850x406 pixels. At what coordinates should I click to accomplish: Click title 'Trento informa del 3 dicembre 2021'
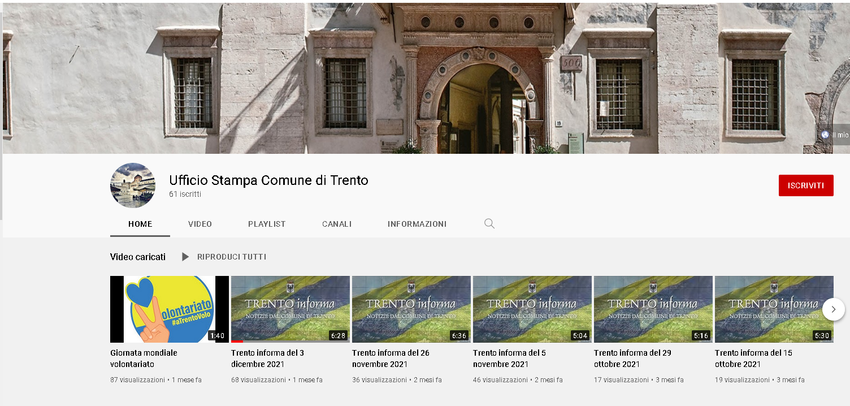point(267,358)
